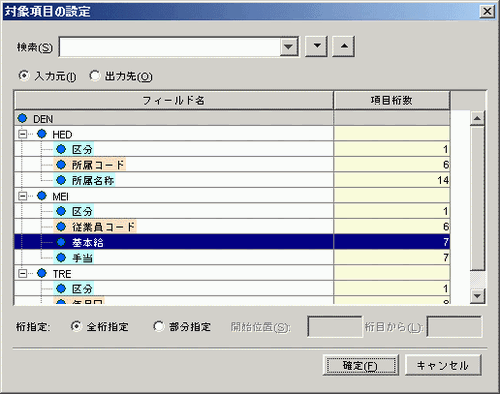Choose the 部分指定 radio option
Viewport: 500px width, 394px height.
(x=159, y=326)
